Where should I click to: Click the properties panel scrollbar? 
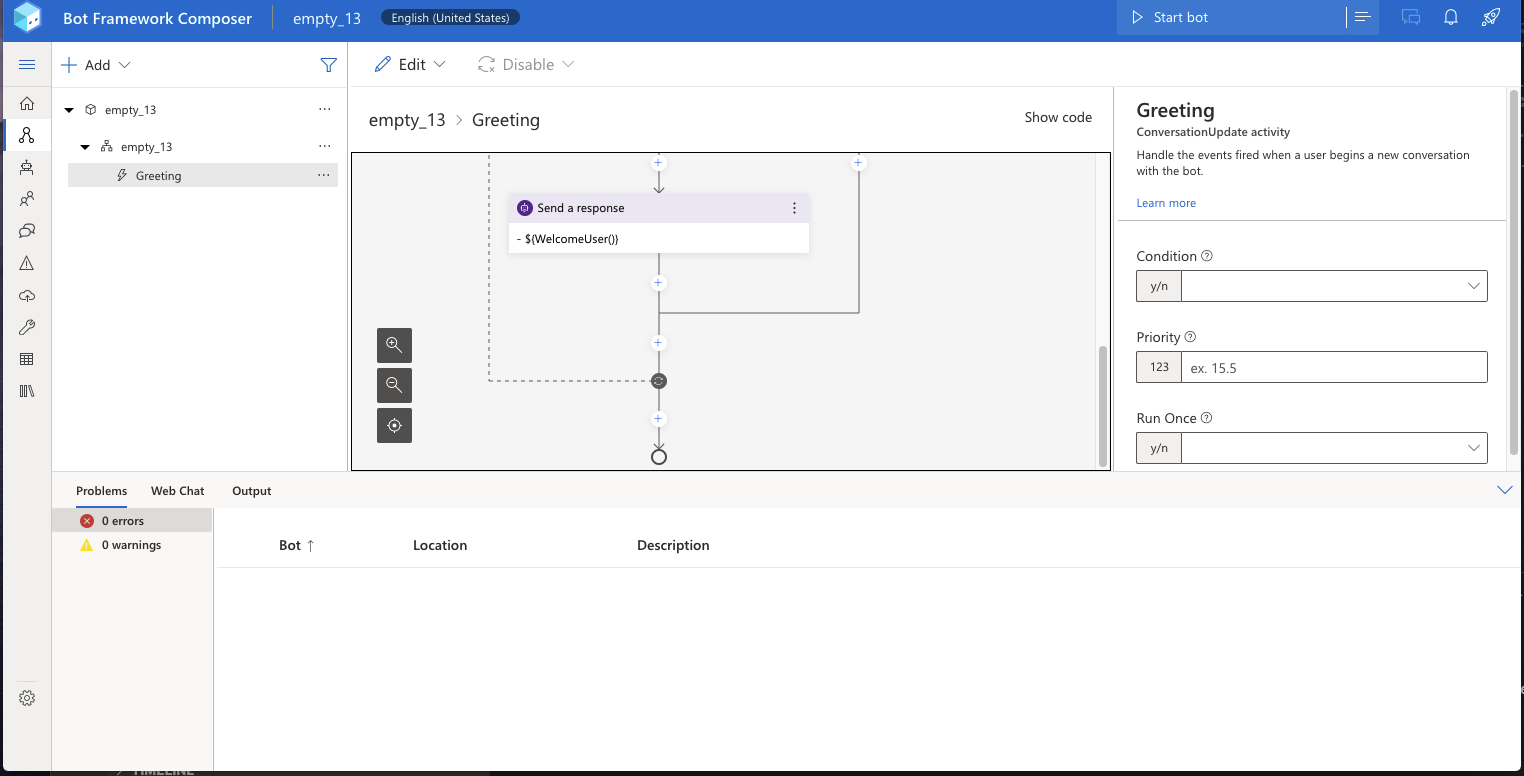coord(1514,270)
